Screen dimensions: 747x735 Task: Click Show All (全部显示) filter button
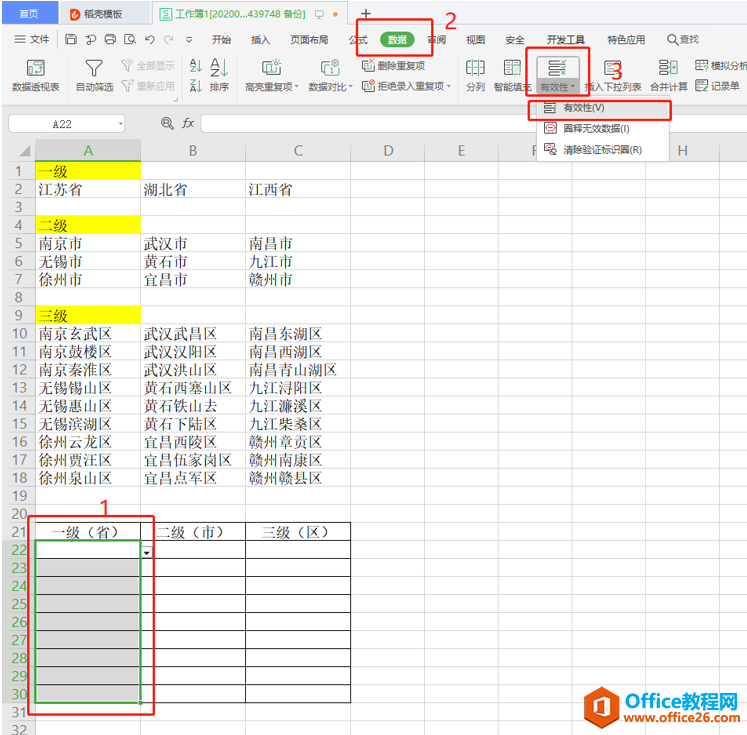[x=148, y=66]
